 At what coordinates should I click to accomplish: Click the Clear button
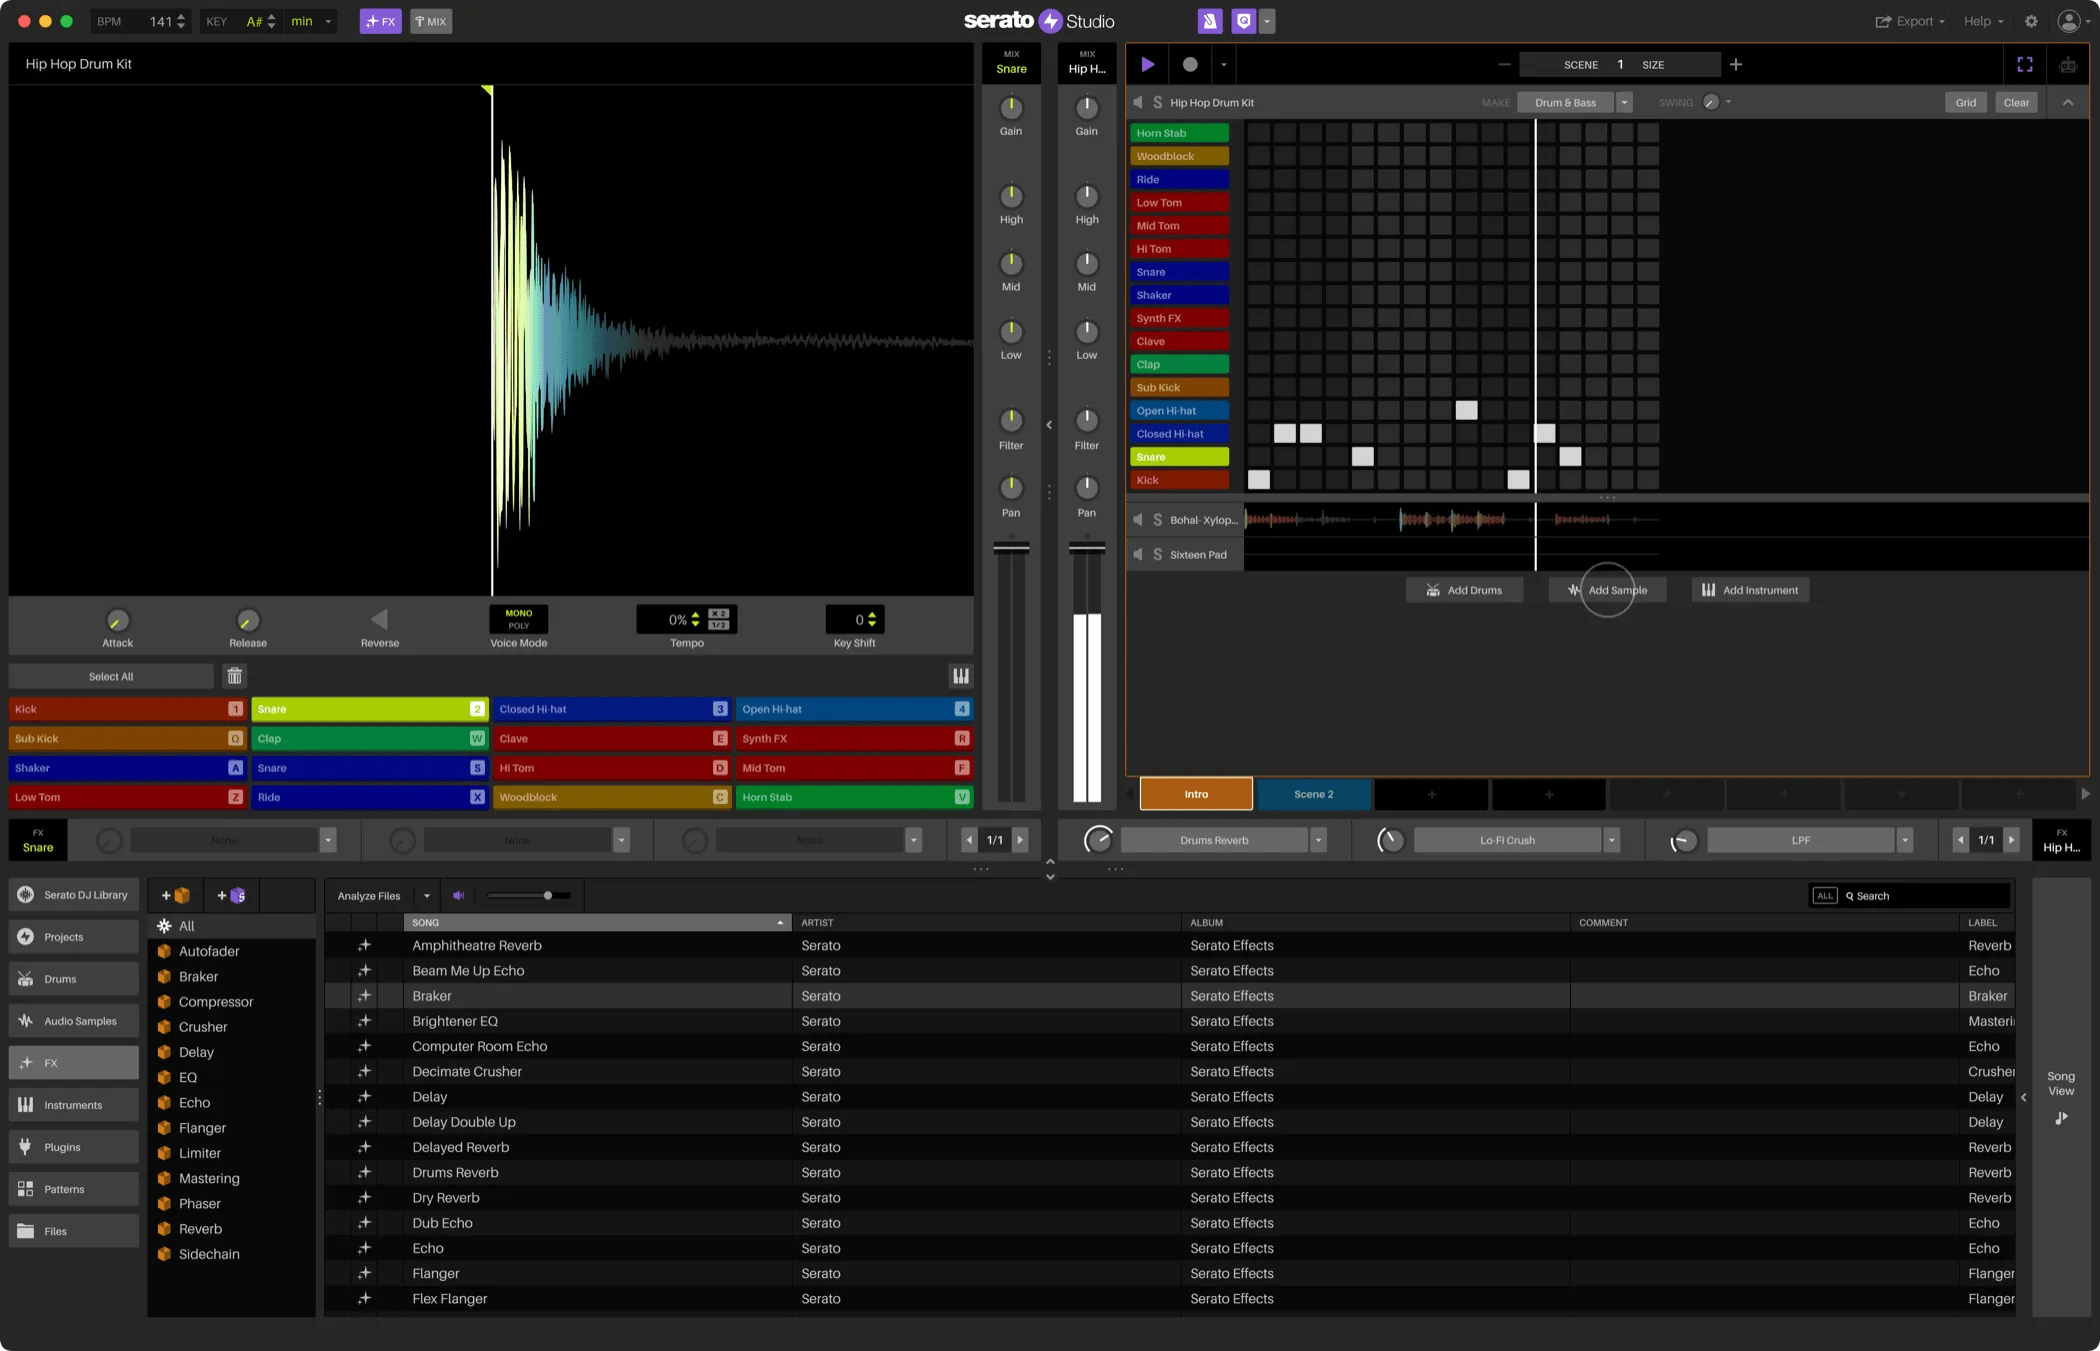pos(2016,103)
